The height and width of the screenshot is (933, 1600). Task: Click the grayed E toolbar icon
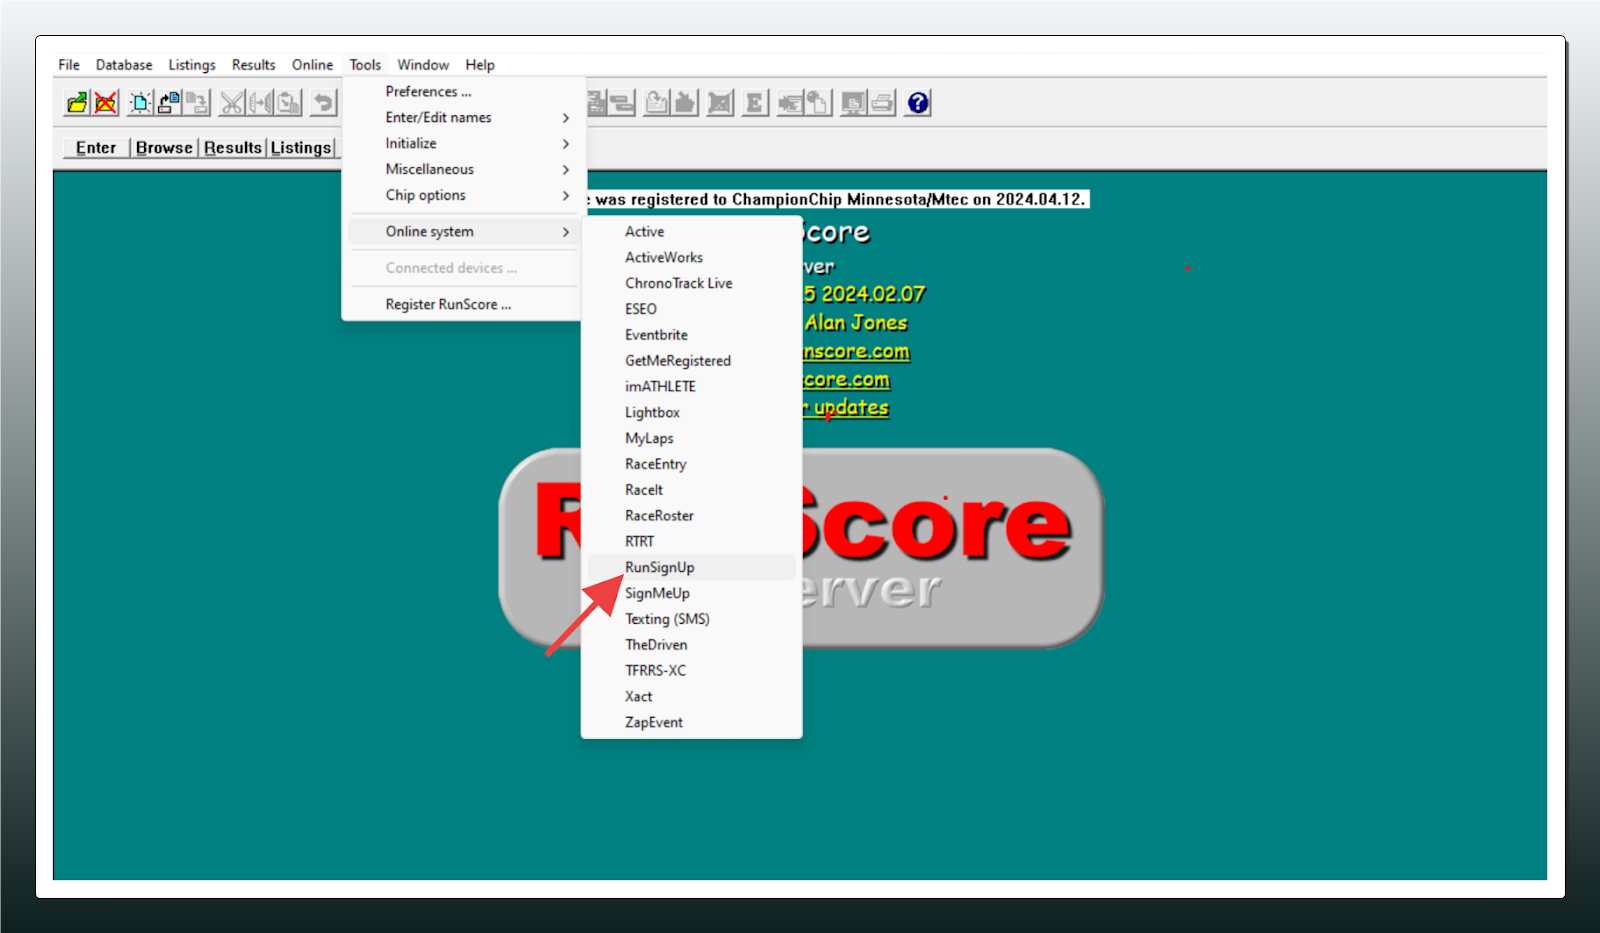click(x=755, y=102)
